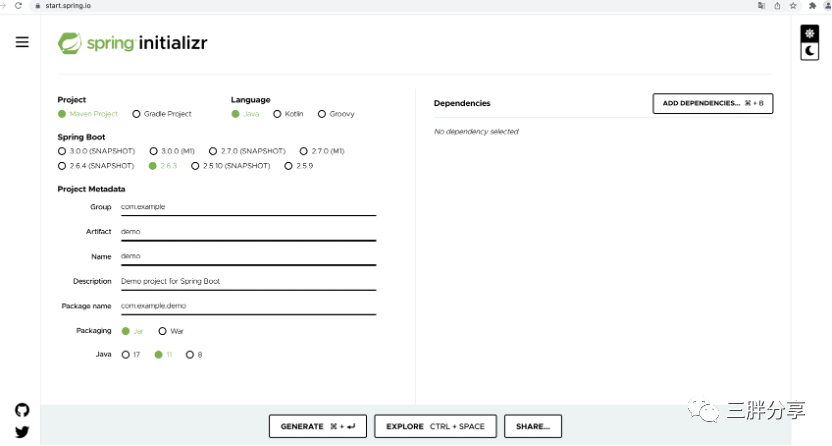Click the browser share icon
The width and height of the screenshot is (832, 446).
pyautogui.click(x=777, y=6)
